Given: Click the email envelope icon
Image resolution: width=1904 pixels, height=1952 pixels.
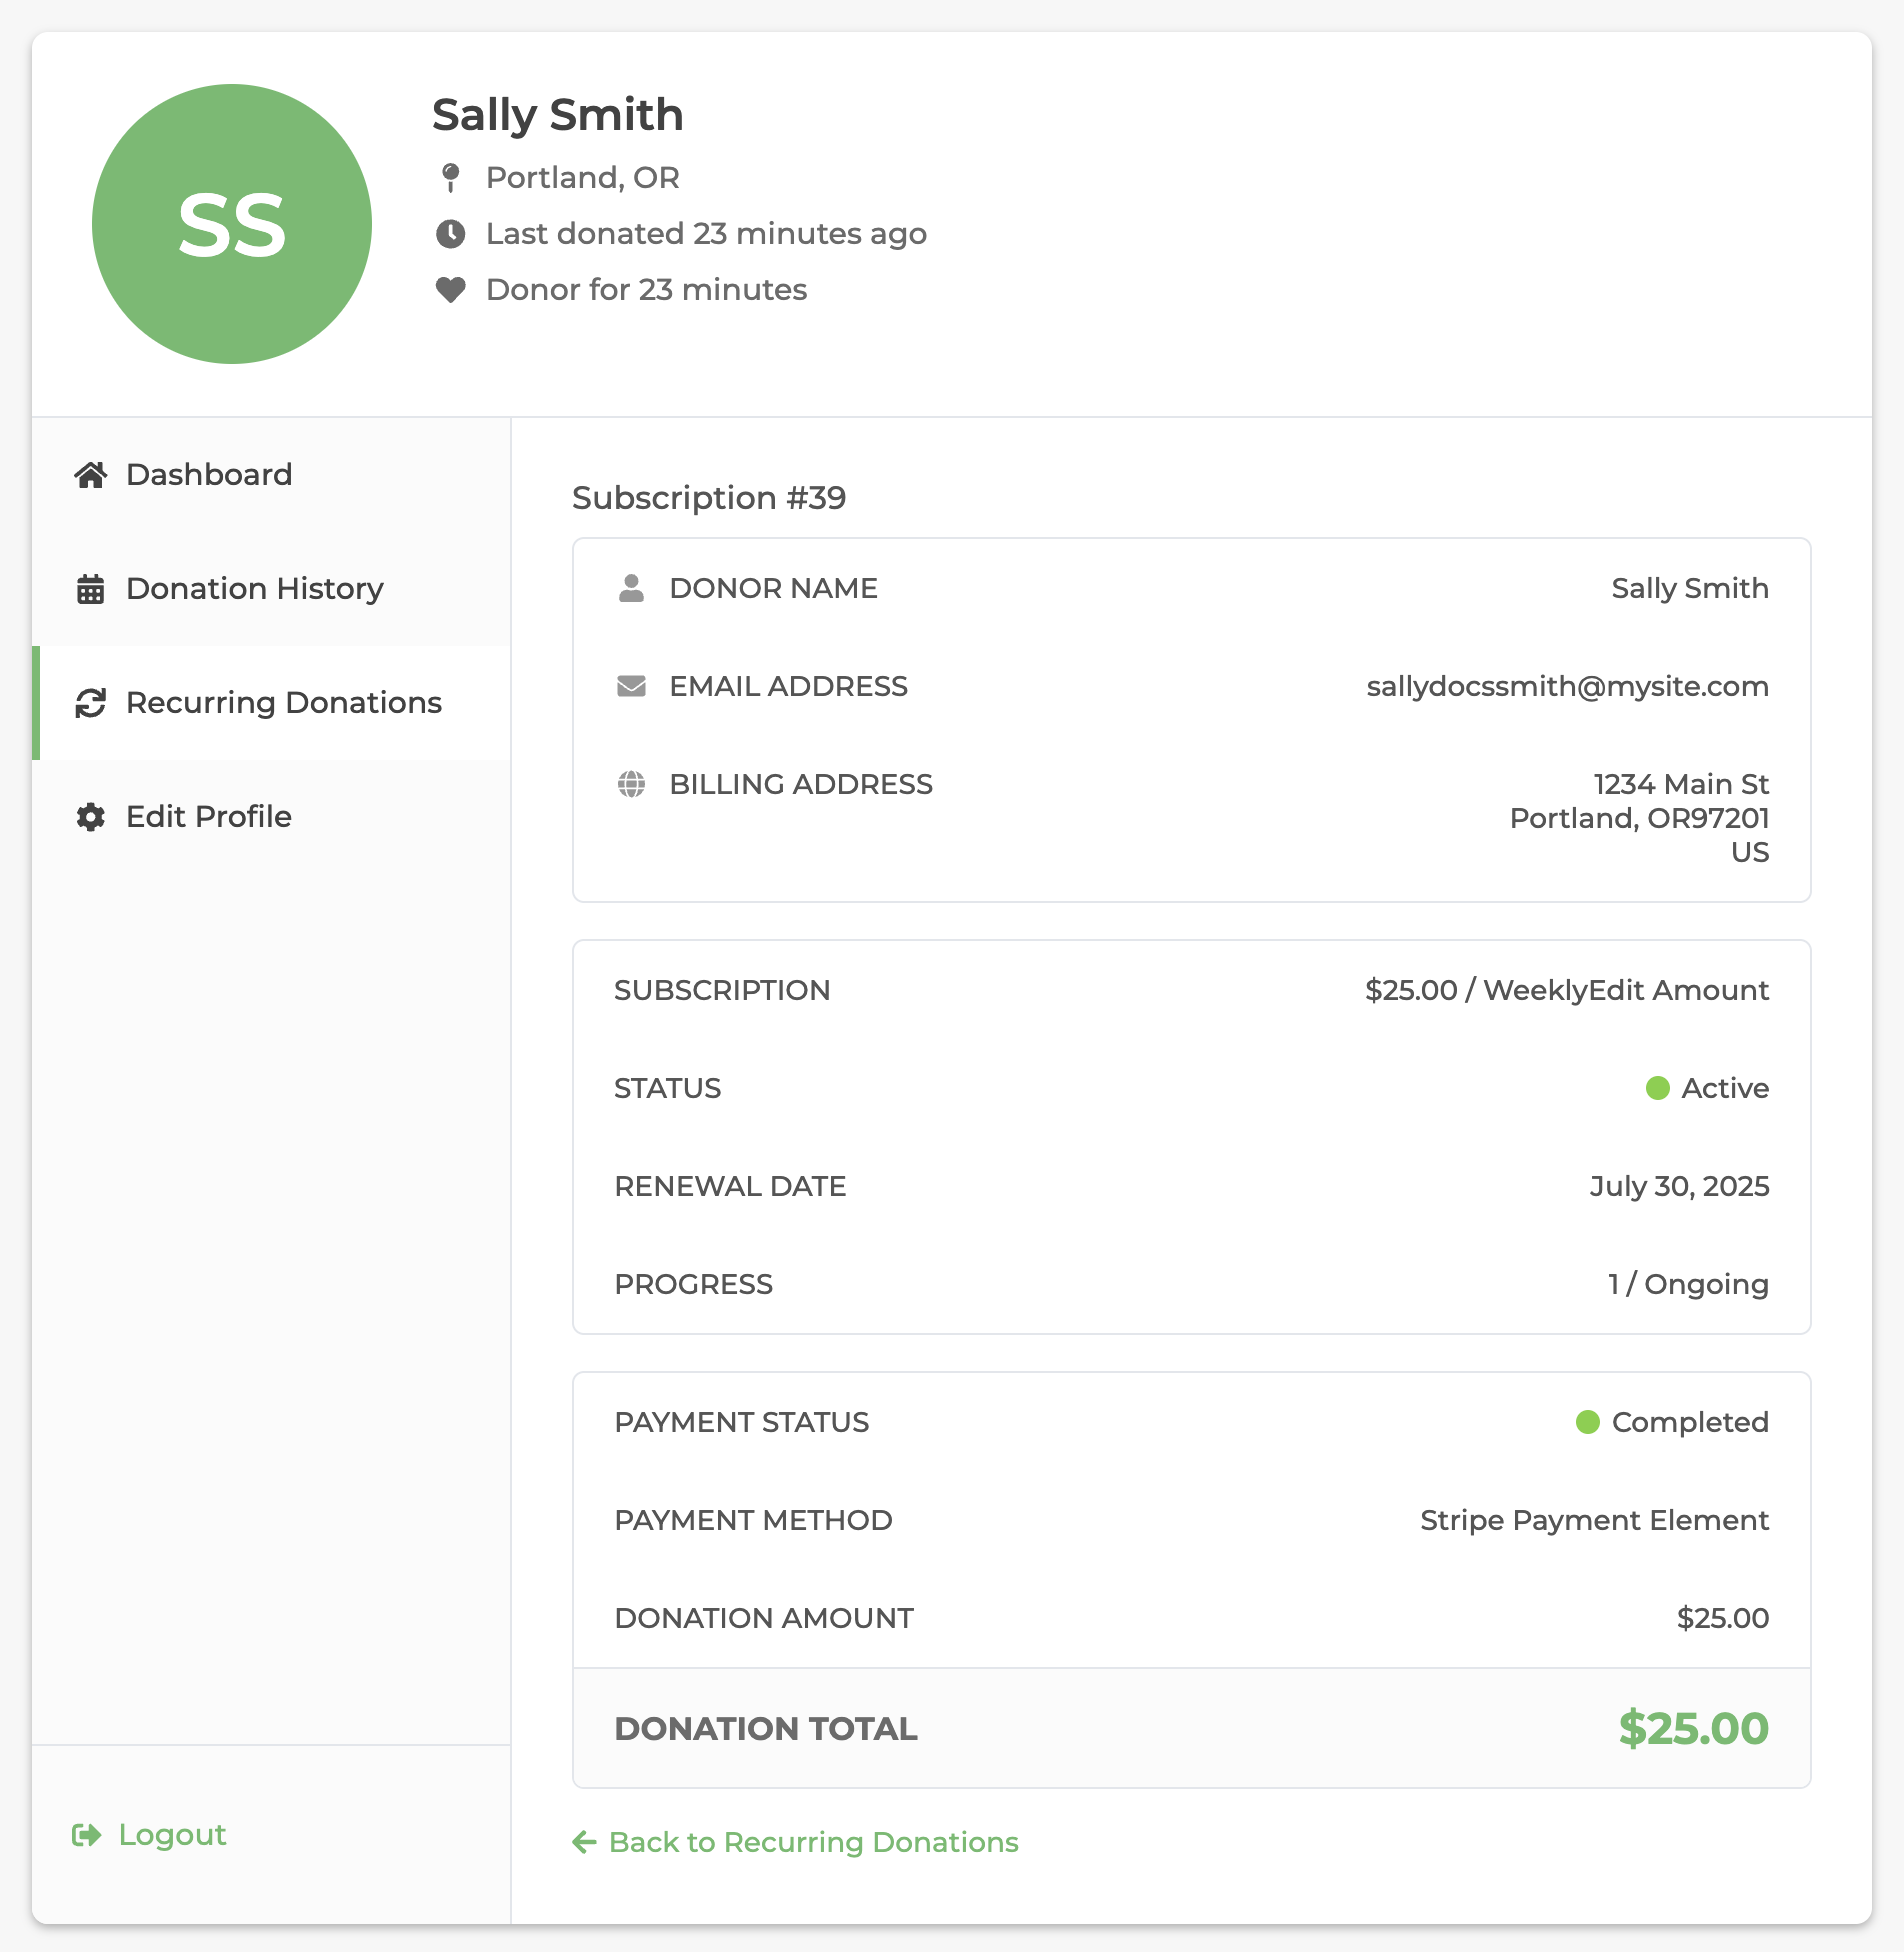Looking at the screenshot, I should click(x=631, y=686).
